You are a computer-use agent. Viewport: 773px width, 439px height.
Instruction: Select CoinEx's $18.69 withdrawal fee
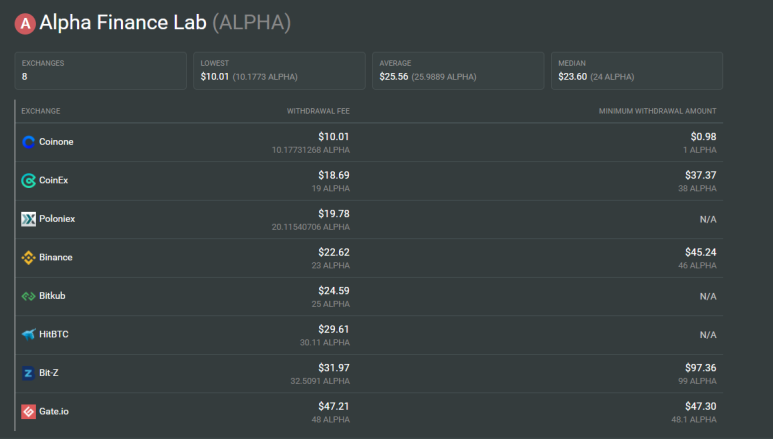pos(334,175)
